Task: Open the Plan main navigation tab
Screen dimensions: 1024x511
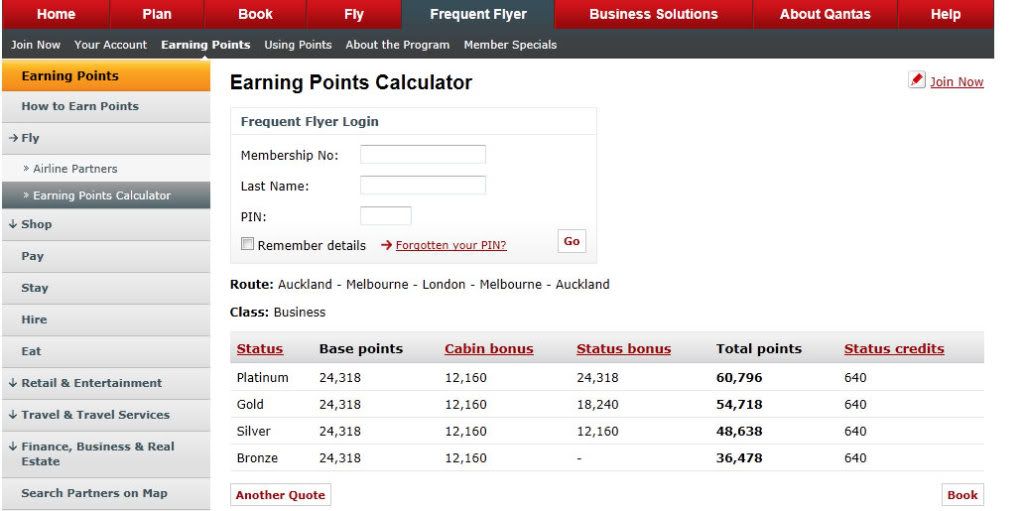Action: coord(157,14)
